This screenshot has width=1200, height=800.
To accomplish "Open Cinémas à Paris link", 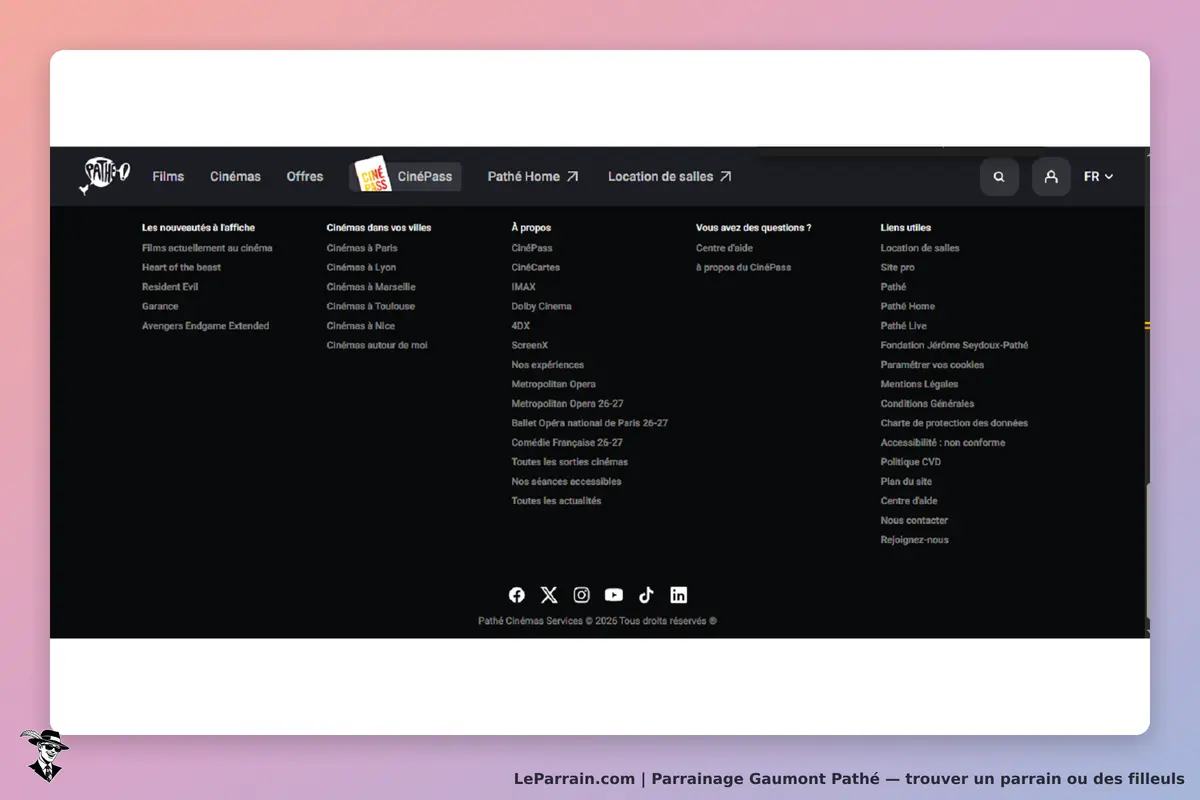I will 362,248.
